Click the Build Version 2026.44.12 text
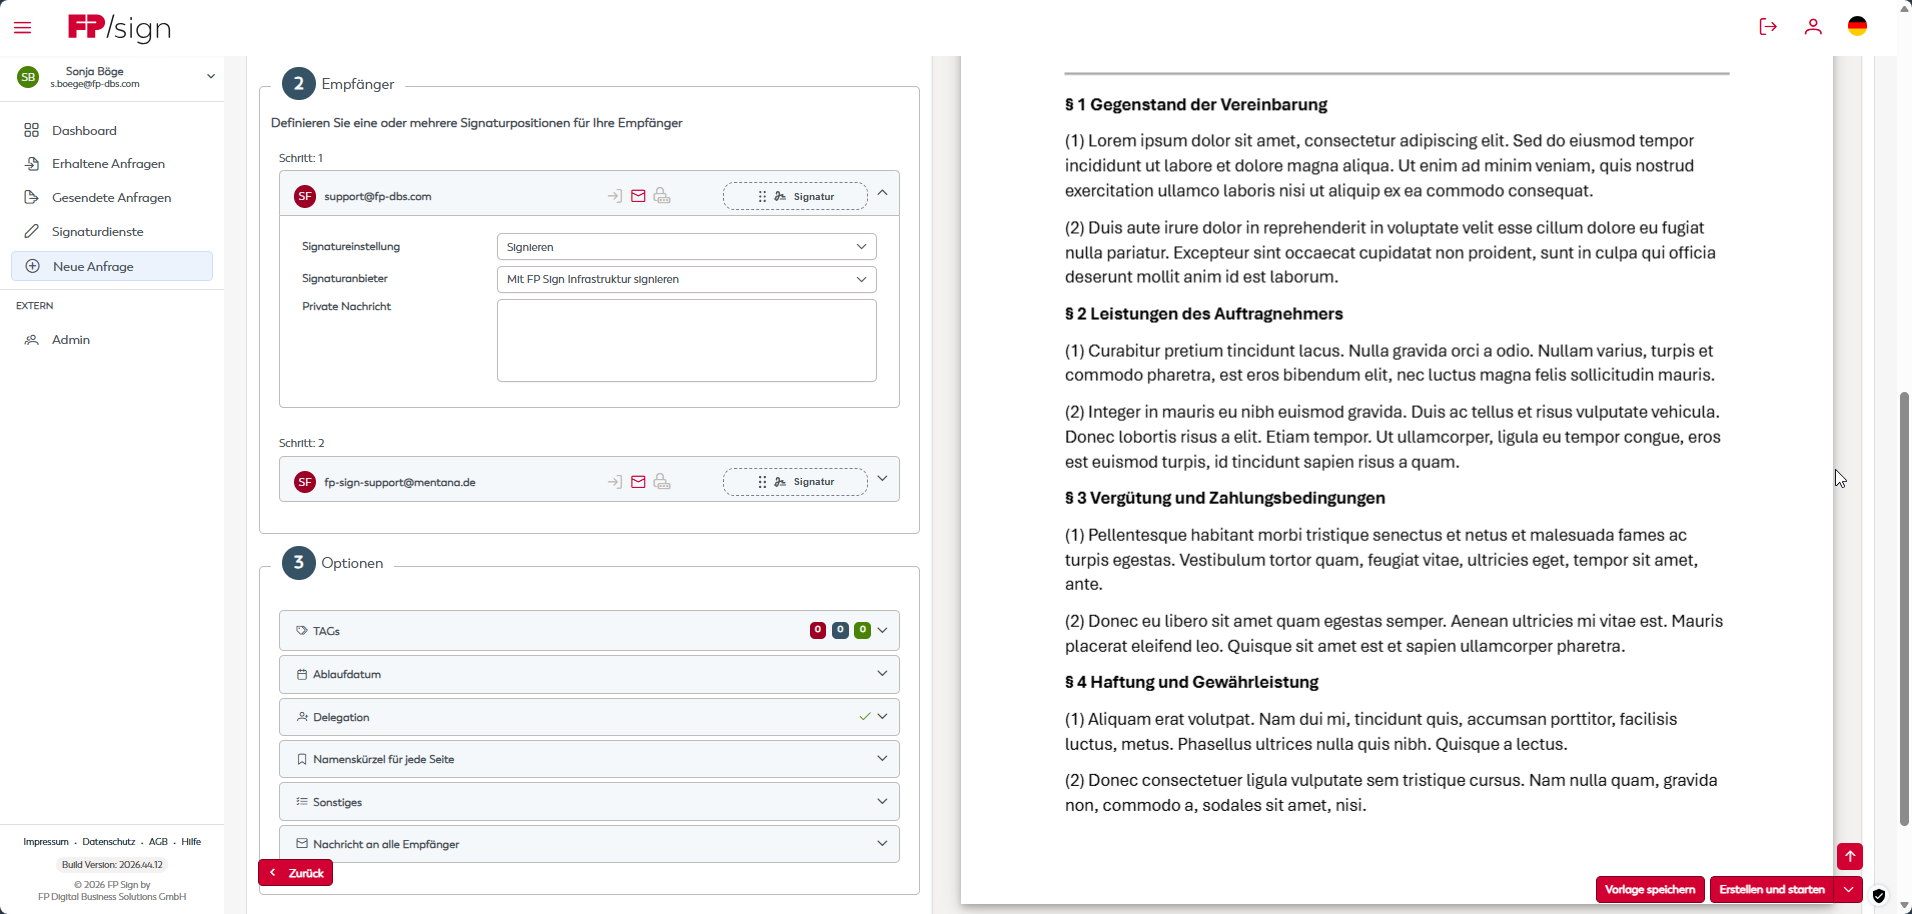 112,865
